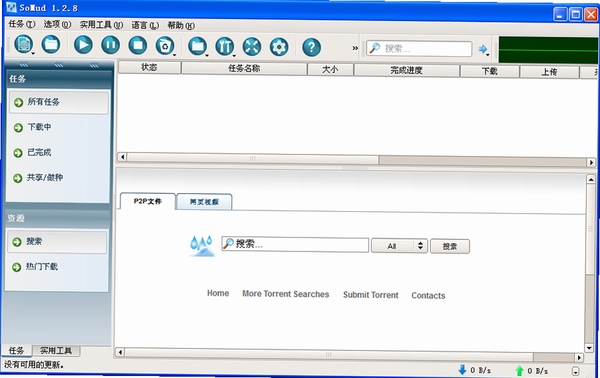Open the Contacts link
The width and height of the screenshot is (600, 378).
428,296
